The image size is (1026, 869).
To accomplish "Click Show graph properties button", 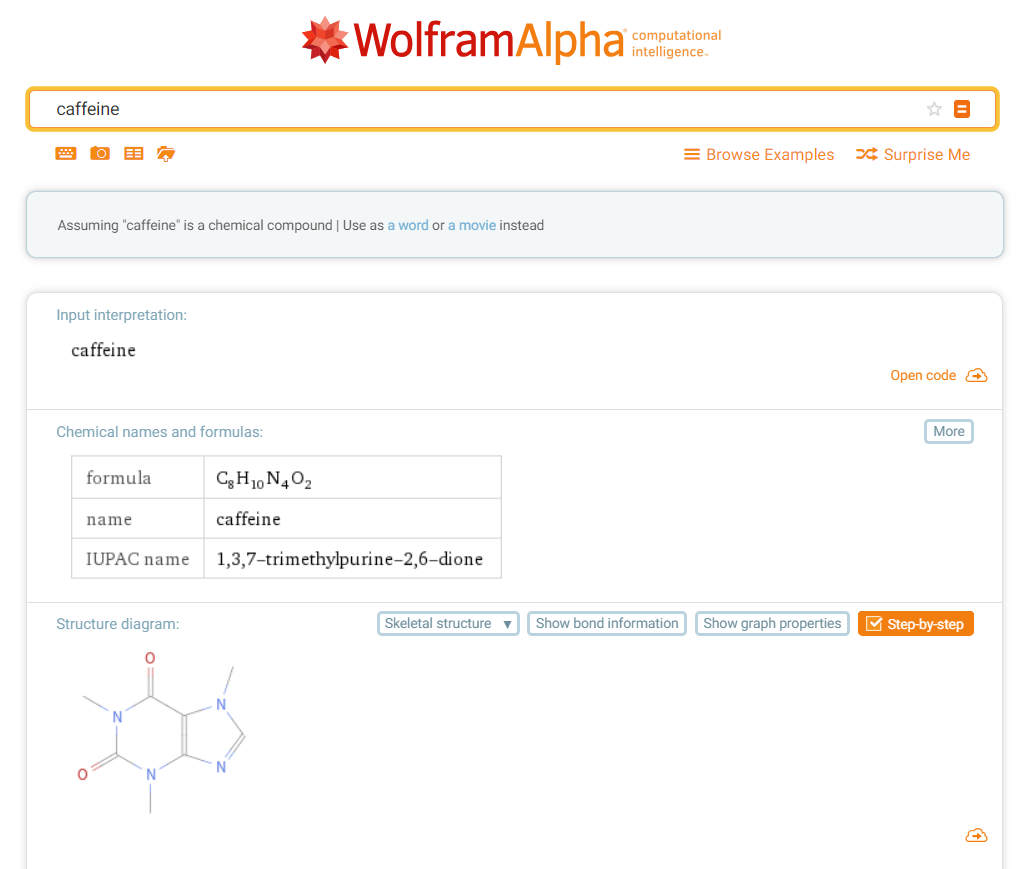I will tap(772, 624).
